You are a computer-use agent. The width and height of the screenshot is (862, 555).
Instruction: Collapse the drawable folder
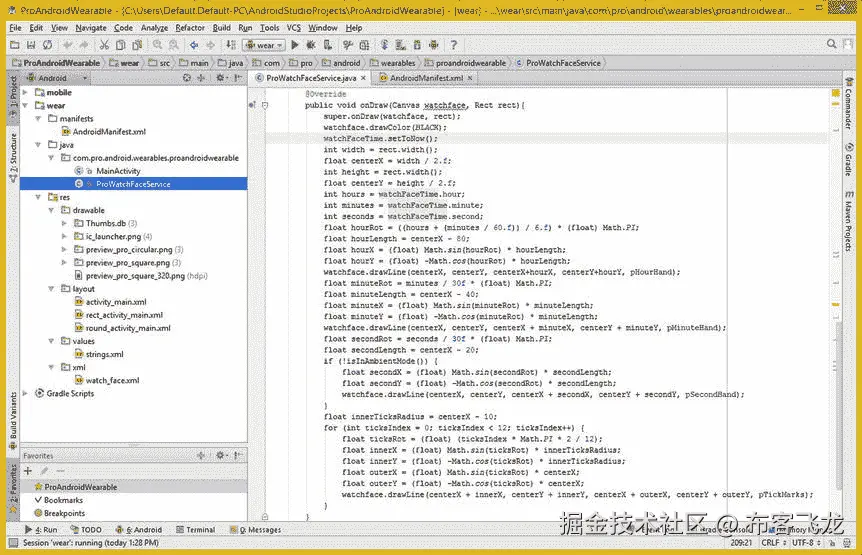click(x=51, y=210)
